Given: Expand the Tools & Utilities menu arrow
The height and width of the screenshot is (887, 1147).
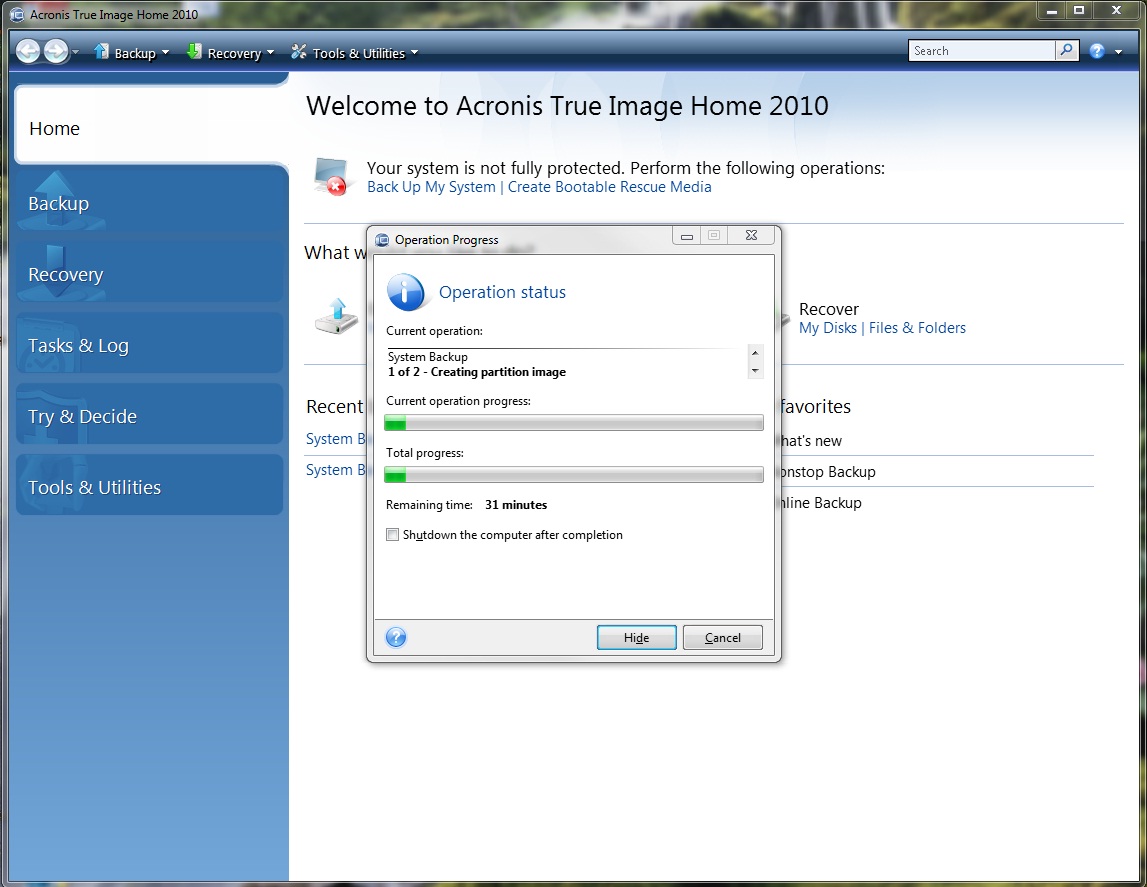Looking at the screenshot, I should [415, 53].
